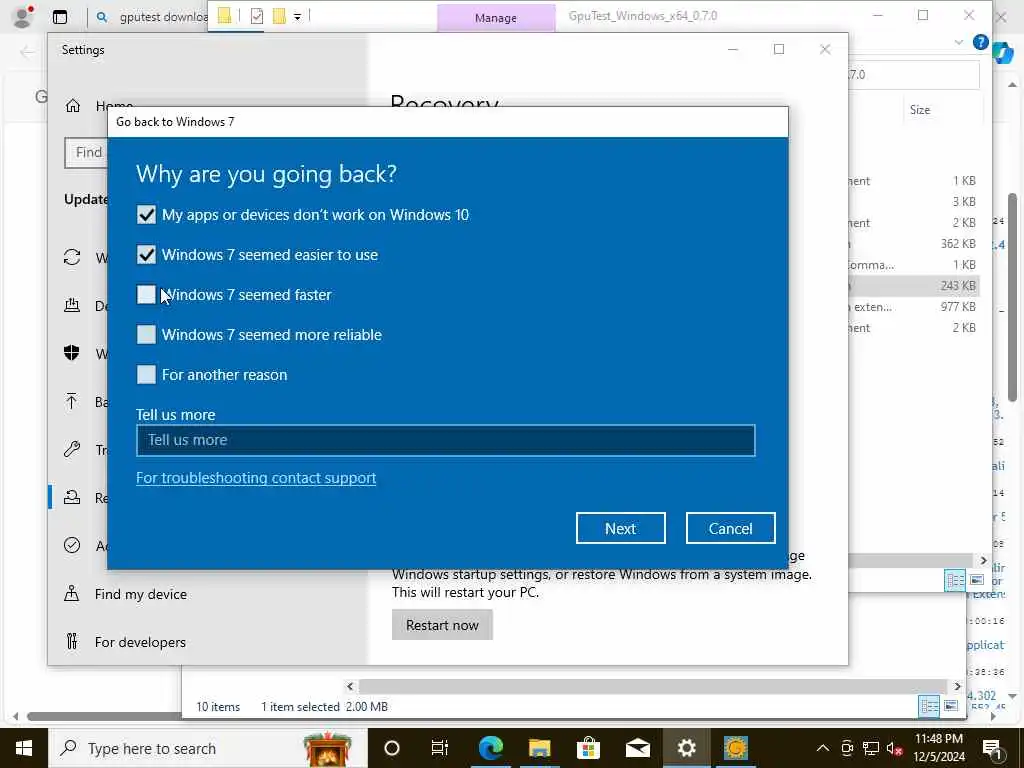The image size is (1024, 768).
Task: Open Microsoft Edge from taskbar
Action: pyautogui.click(x=491, y=748)
